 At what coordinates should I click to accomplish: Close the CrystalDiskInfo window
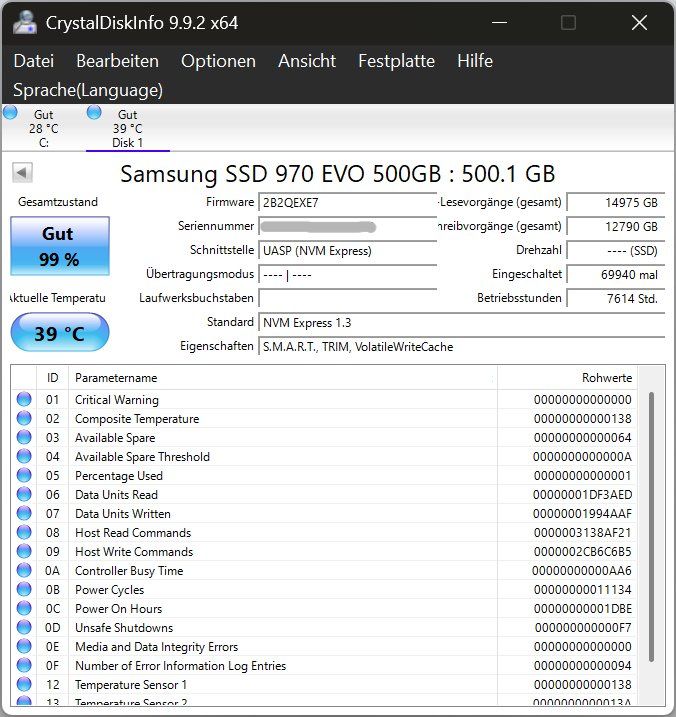pyautogui.click(x=639, y=22)
